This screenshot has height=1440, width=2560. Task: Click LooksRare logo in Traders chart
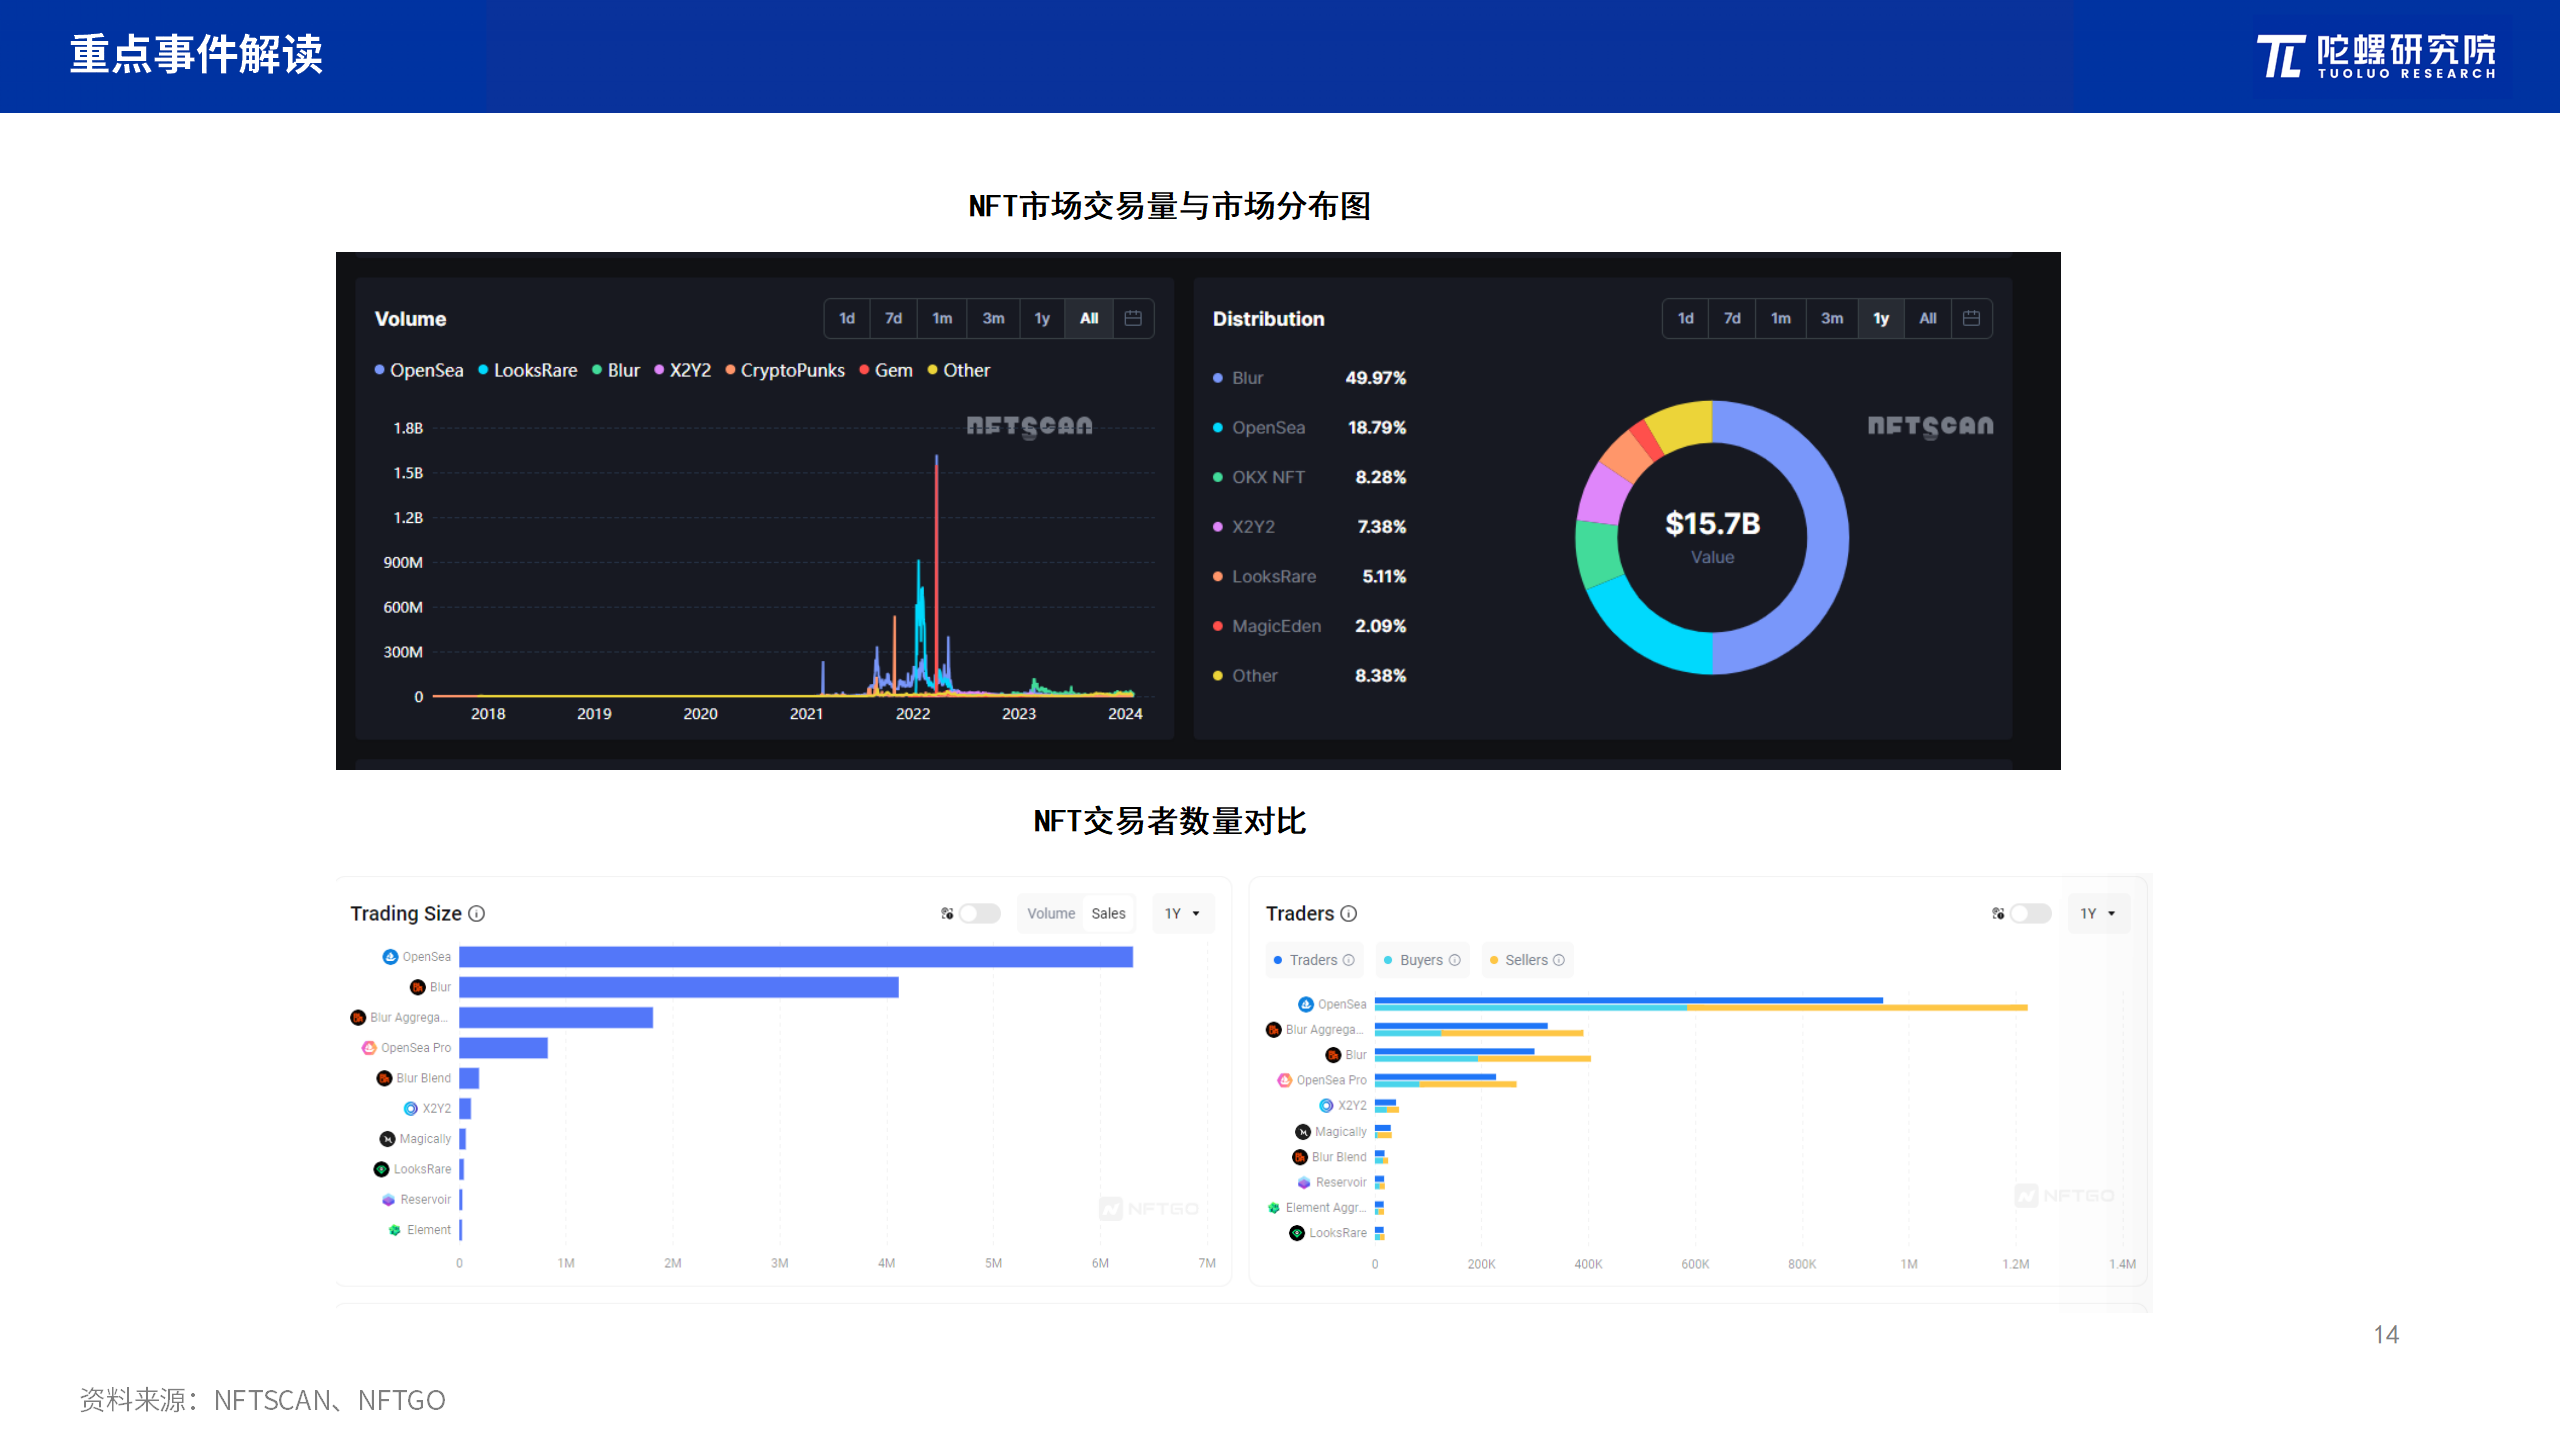1297,1233
